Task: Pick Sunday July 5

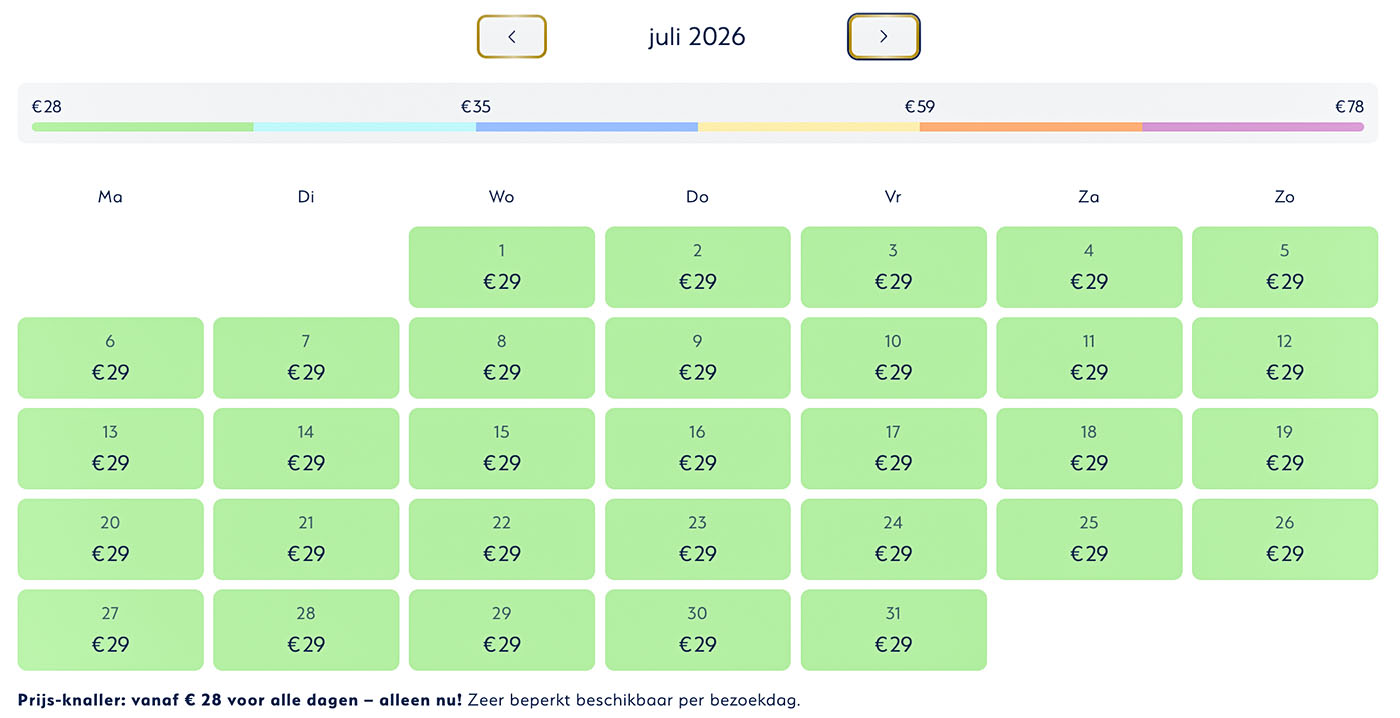Action: tap(1284, 267)
